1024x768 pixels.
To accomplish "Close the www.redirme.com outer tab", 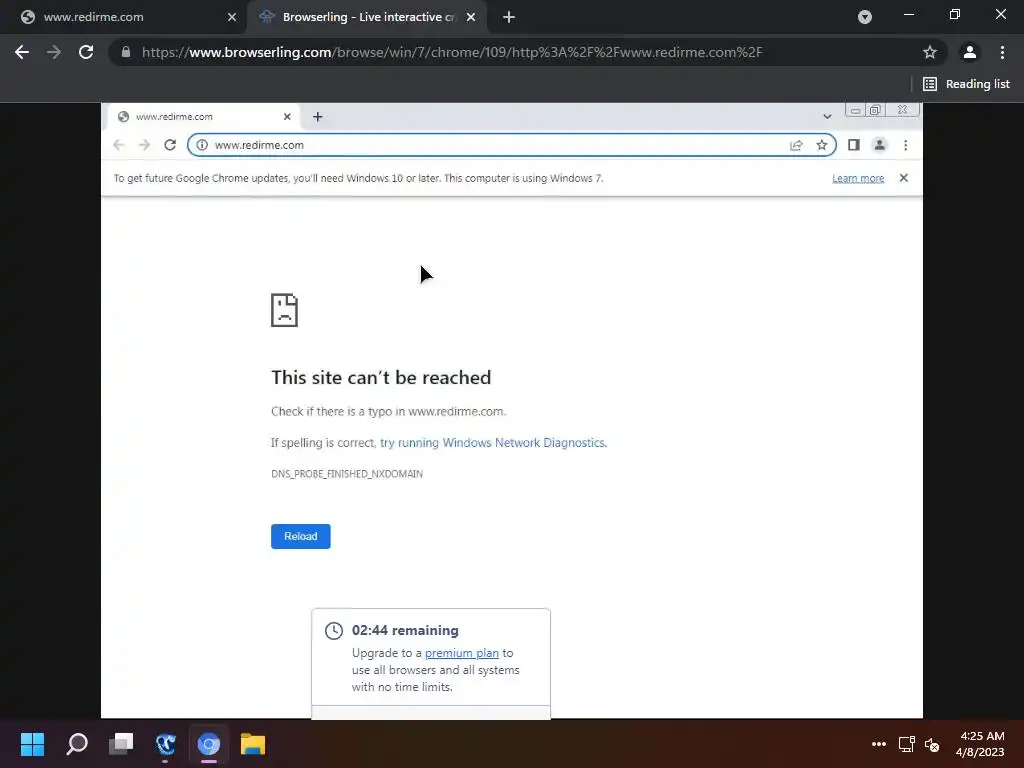I will pyautogui.click(x=232, y=17).
